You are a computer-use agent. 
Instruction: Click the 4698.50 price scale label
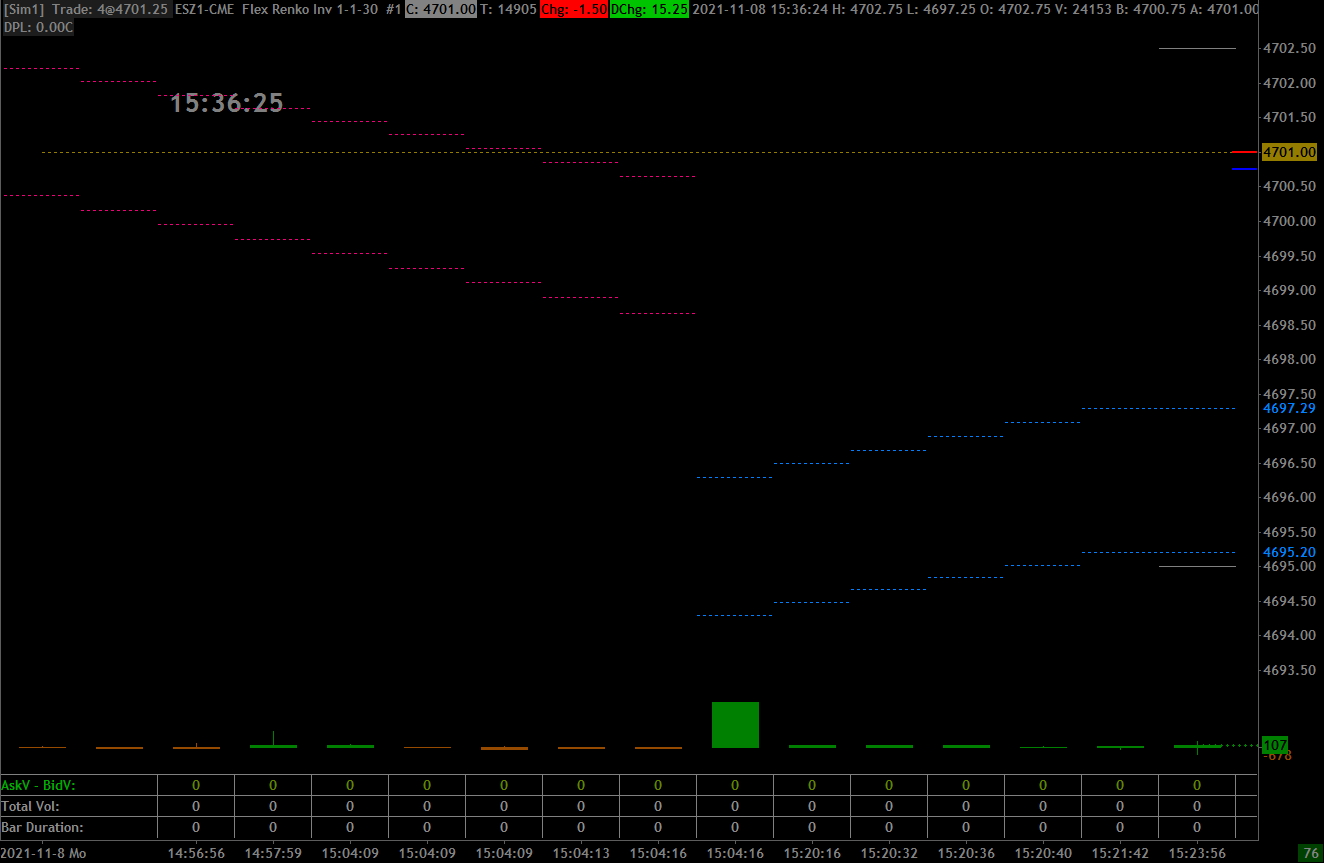pos(1289,325)
